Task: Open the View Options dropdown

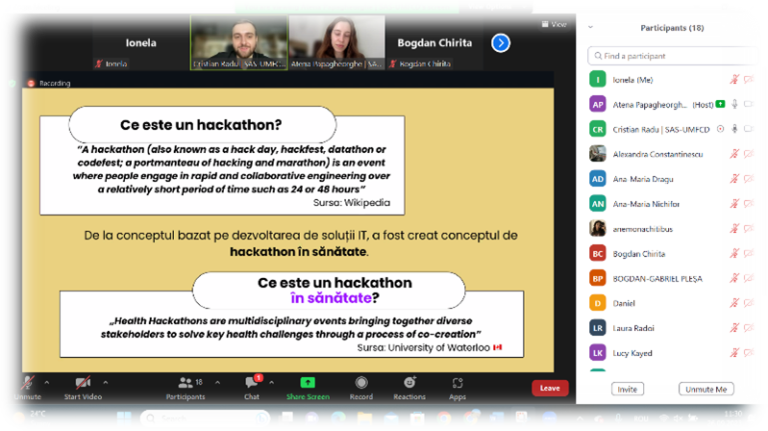Action: pos(494,6)
